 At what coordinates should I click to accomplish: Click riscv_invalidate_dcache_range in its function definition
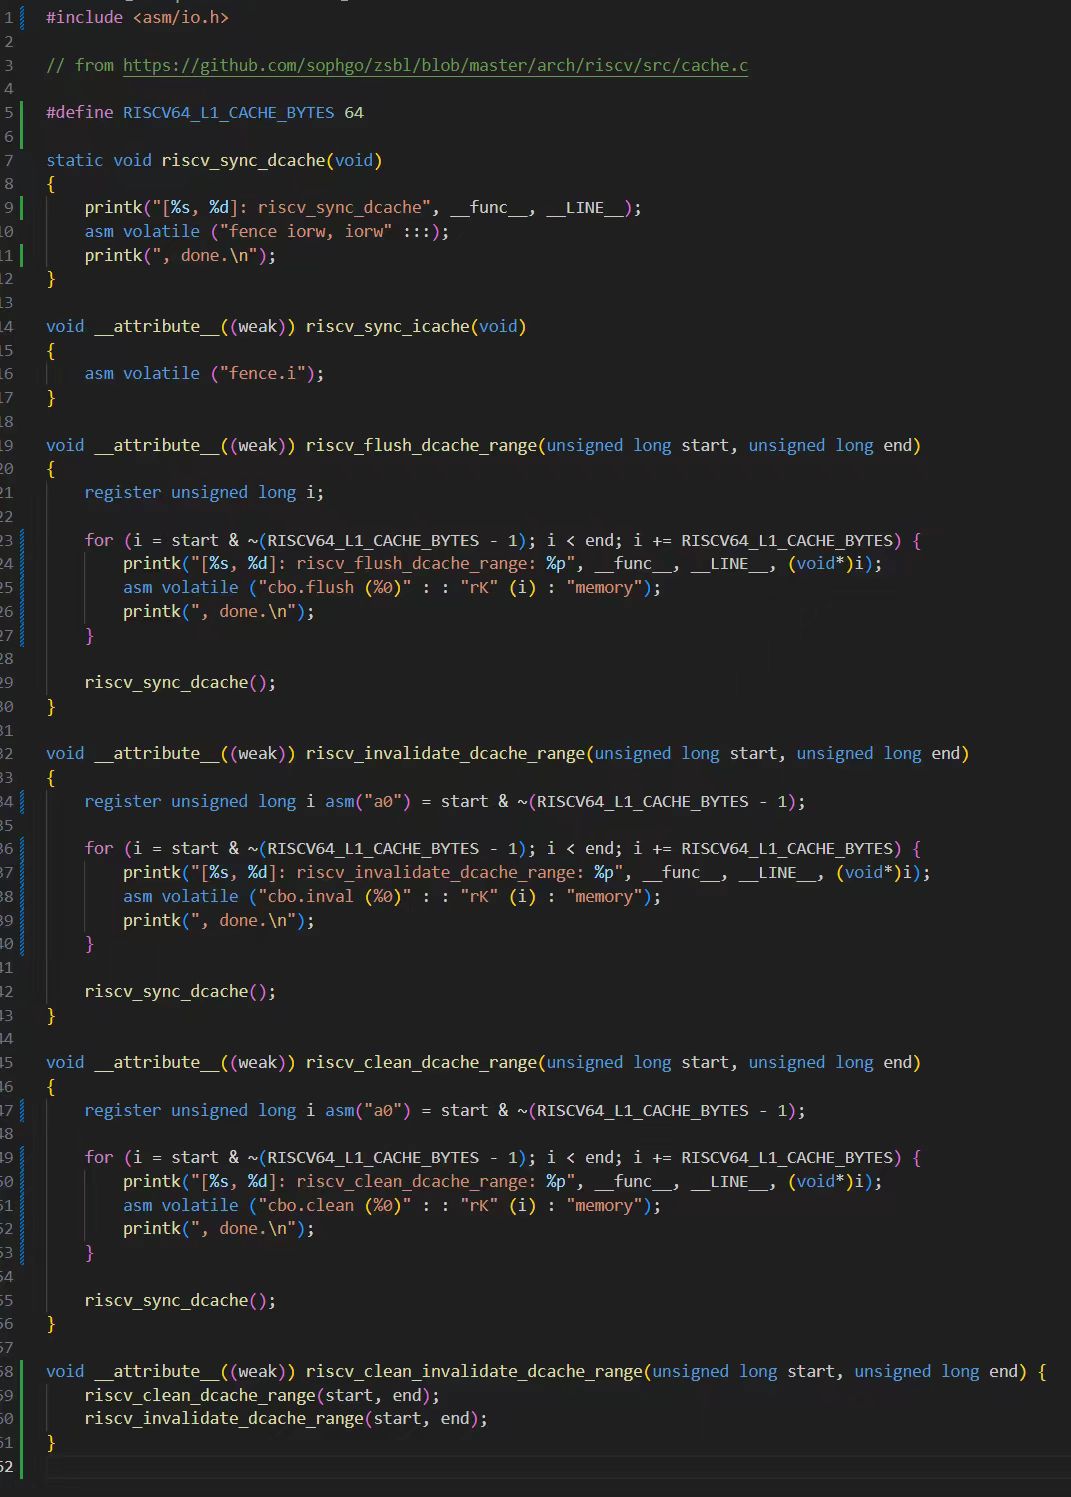(x=445, y=753)
